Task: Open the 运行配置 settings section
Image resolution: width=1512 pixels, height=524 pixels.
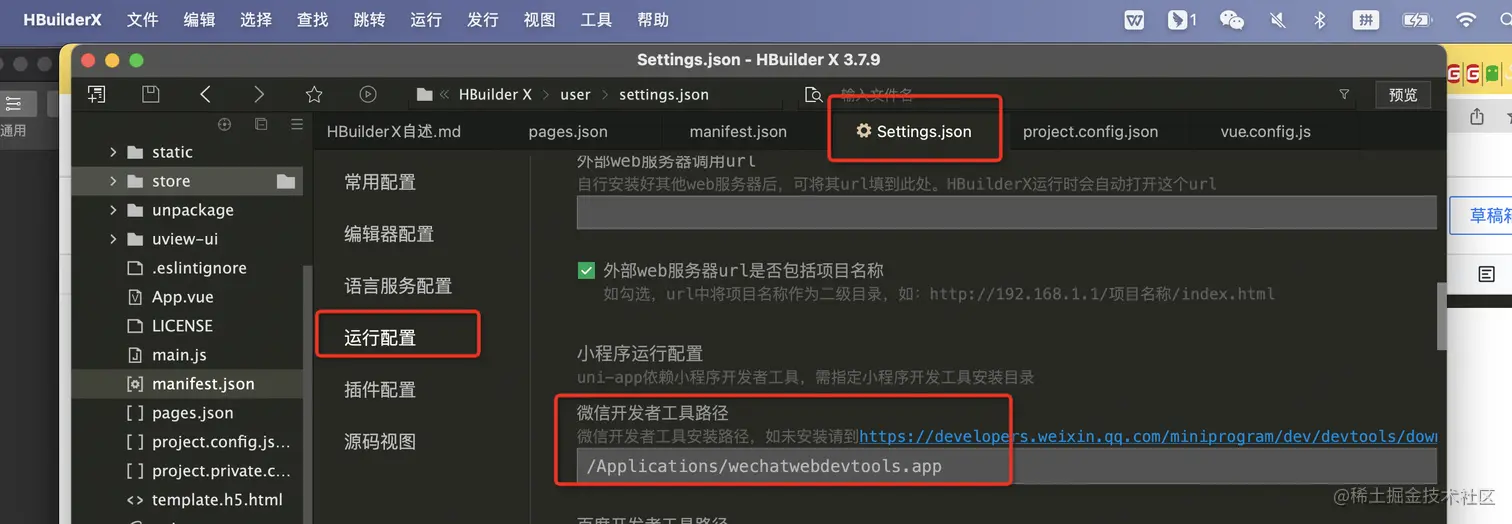Action: (x=380, y=338)
